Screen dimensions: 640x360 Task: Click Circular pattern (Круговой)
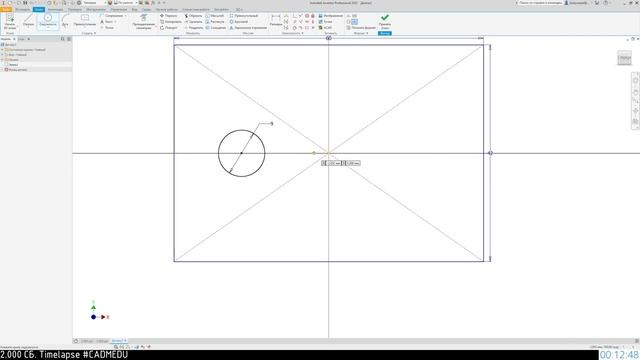239,22
